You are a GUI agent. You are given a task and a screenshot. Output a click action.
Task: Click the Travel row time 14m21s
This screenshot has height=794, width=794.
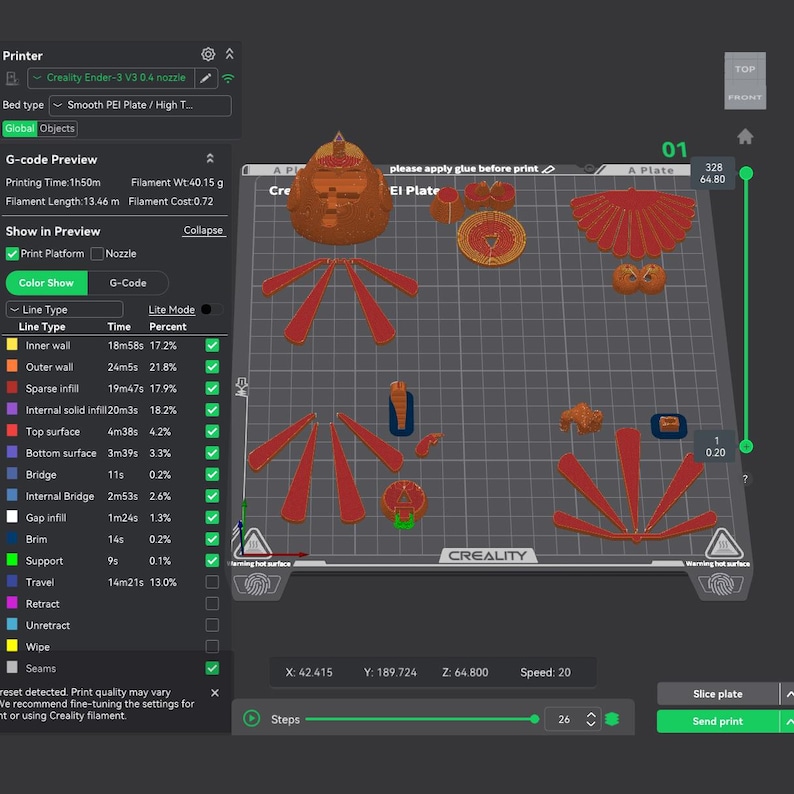[x=125, y=582]
